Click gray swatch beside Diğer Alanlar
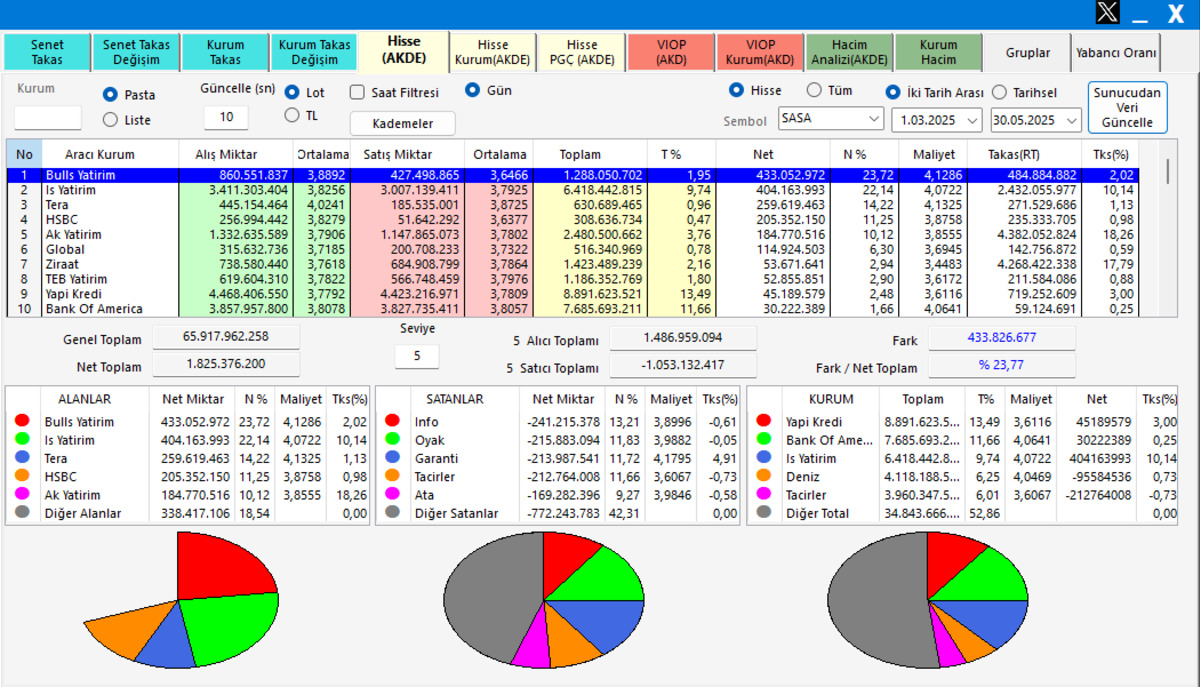The width and height of the screenshot is (1200, 687). tap(22, 513)
